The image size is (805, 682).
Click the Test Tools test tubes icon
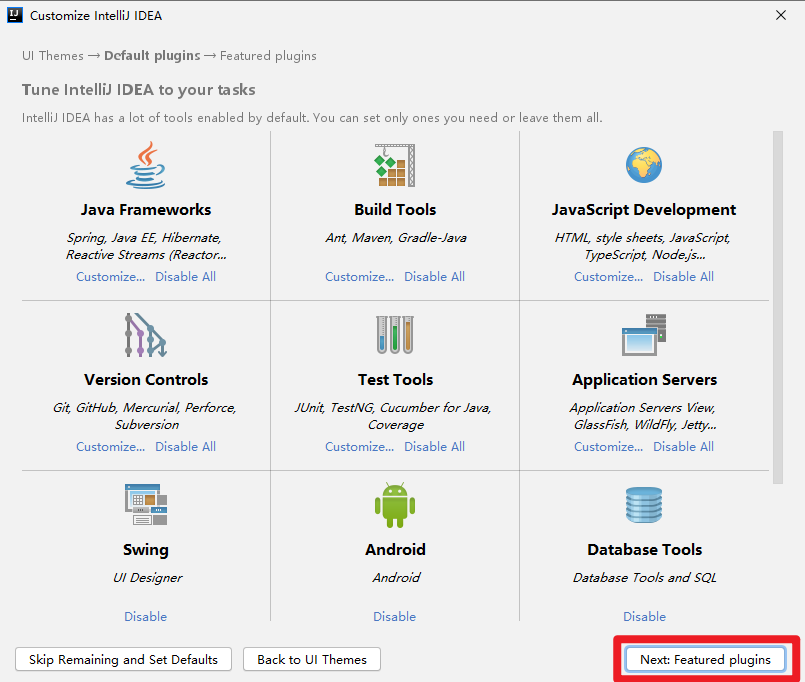coord(395,335)
